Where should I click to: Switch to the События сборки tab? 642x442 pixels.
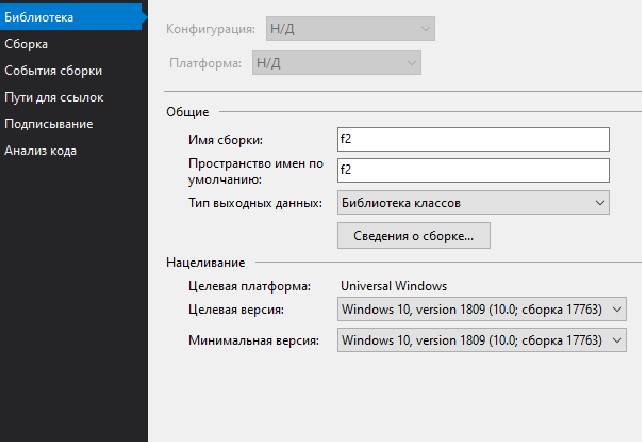pyautogui.click(x=53, y=71)
